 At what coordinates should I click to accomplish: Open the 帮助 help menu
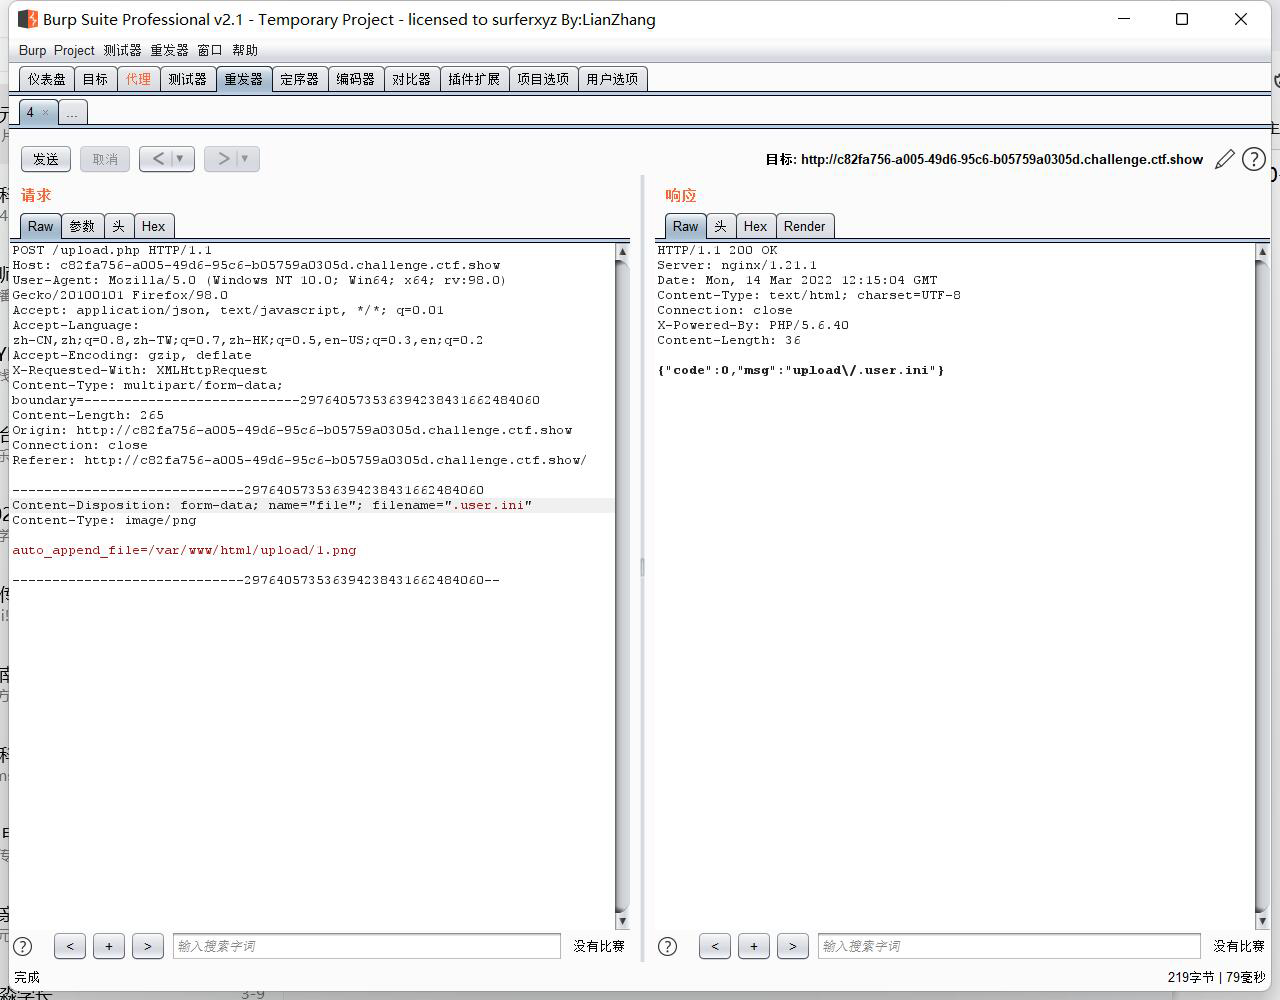[245, 50]
